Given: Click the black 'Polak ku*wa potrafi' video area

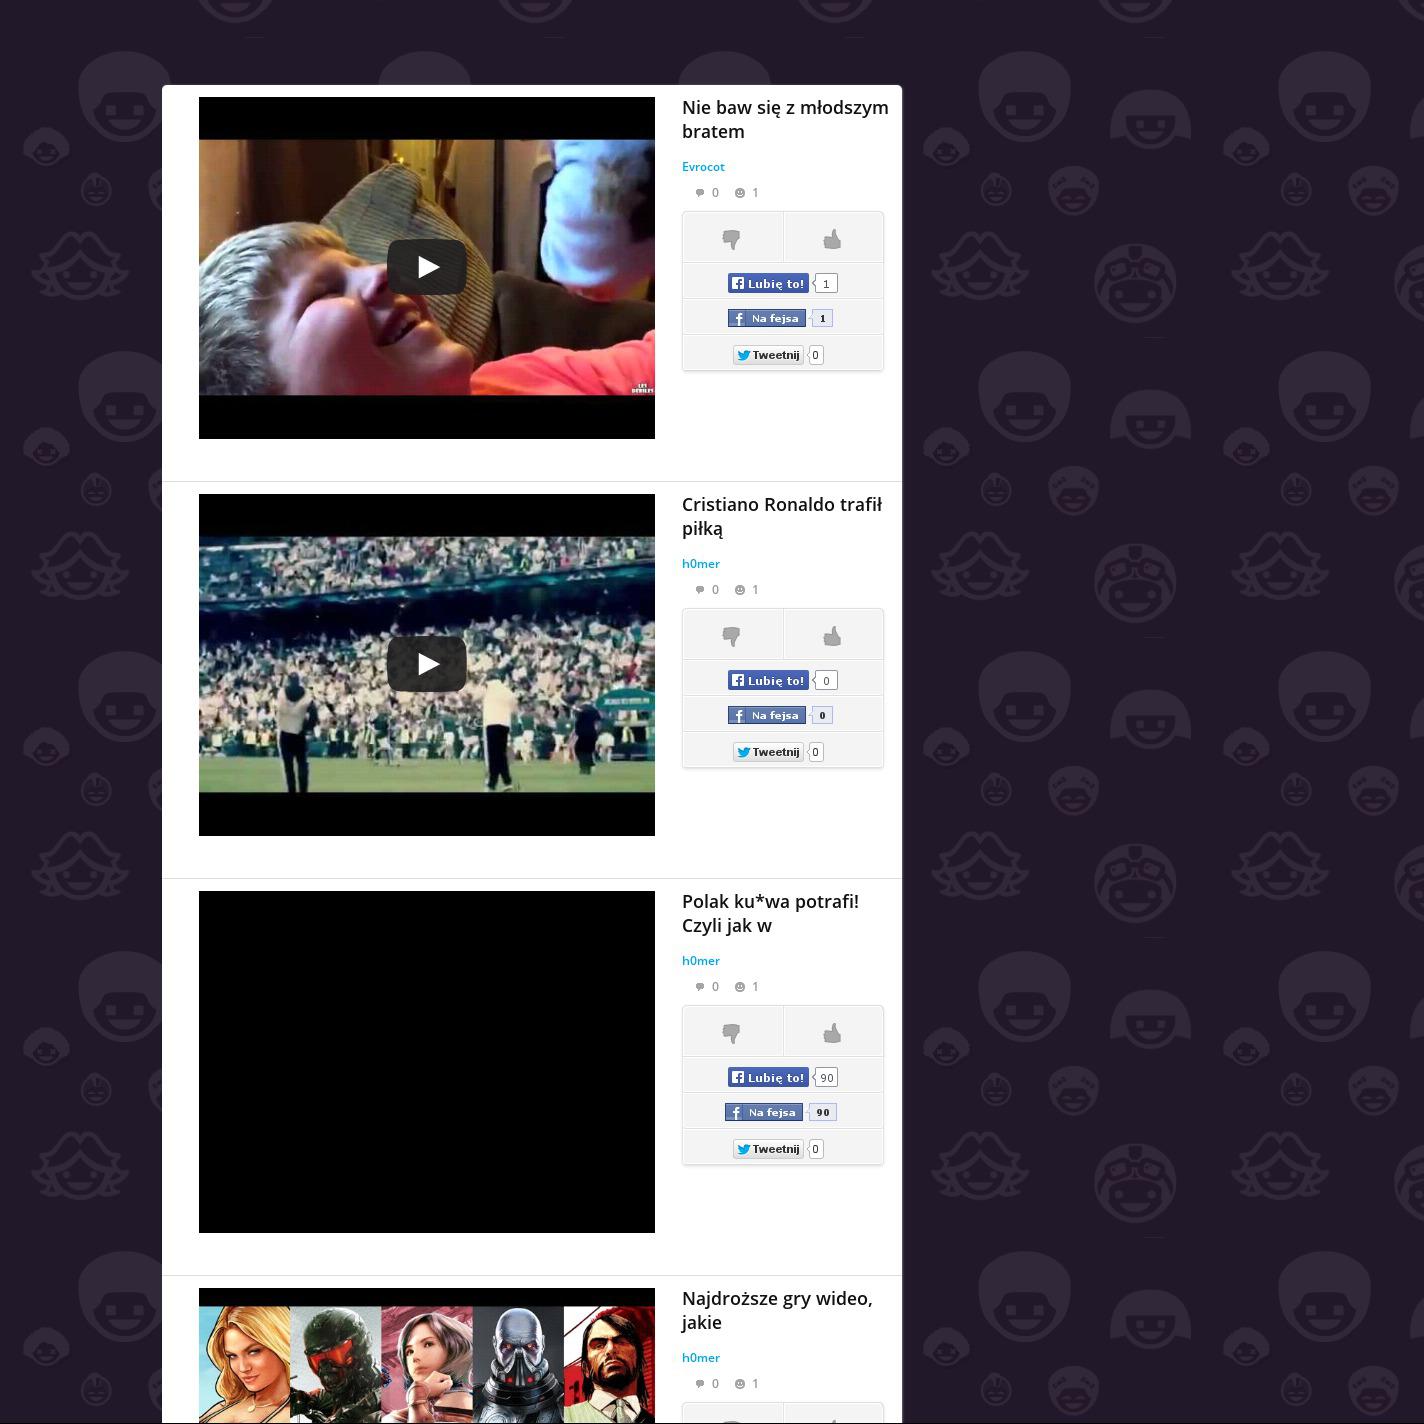Looking at the screenshot, I should (427, 1061).
